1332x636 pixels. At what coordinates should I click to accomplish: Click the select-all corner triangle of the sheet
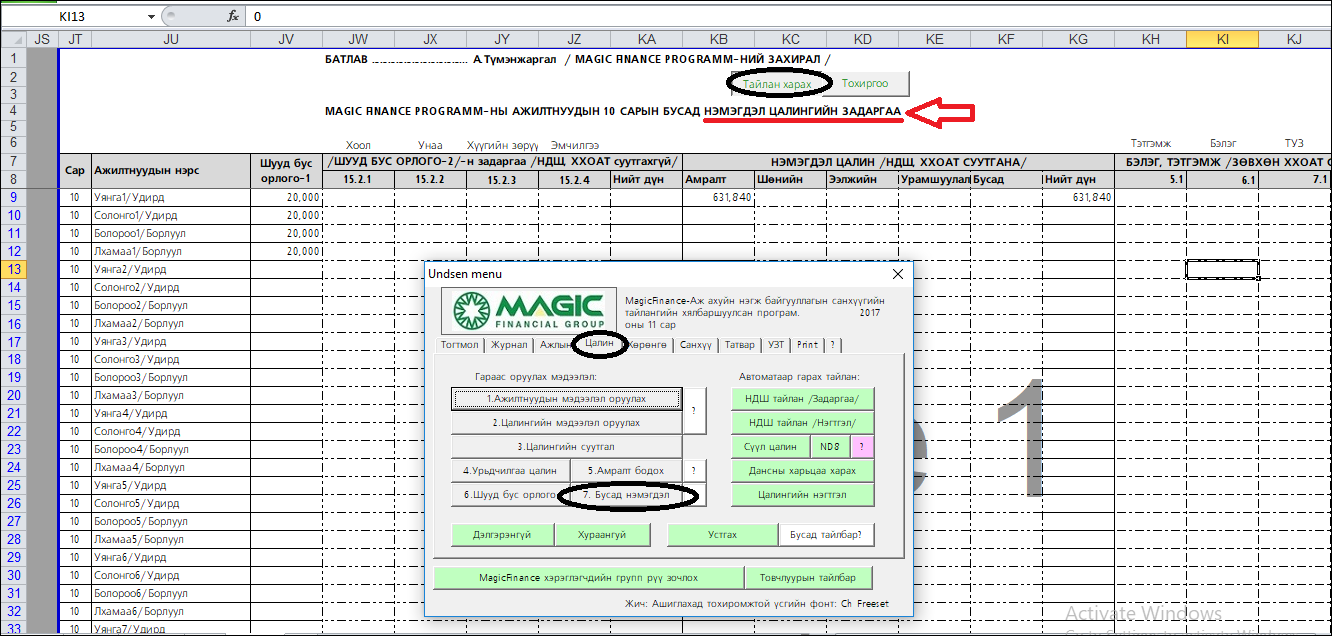pyautogui.click(x=12, y=39)
